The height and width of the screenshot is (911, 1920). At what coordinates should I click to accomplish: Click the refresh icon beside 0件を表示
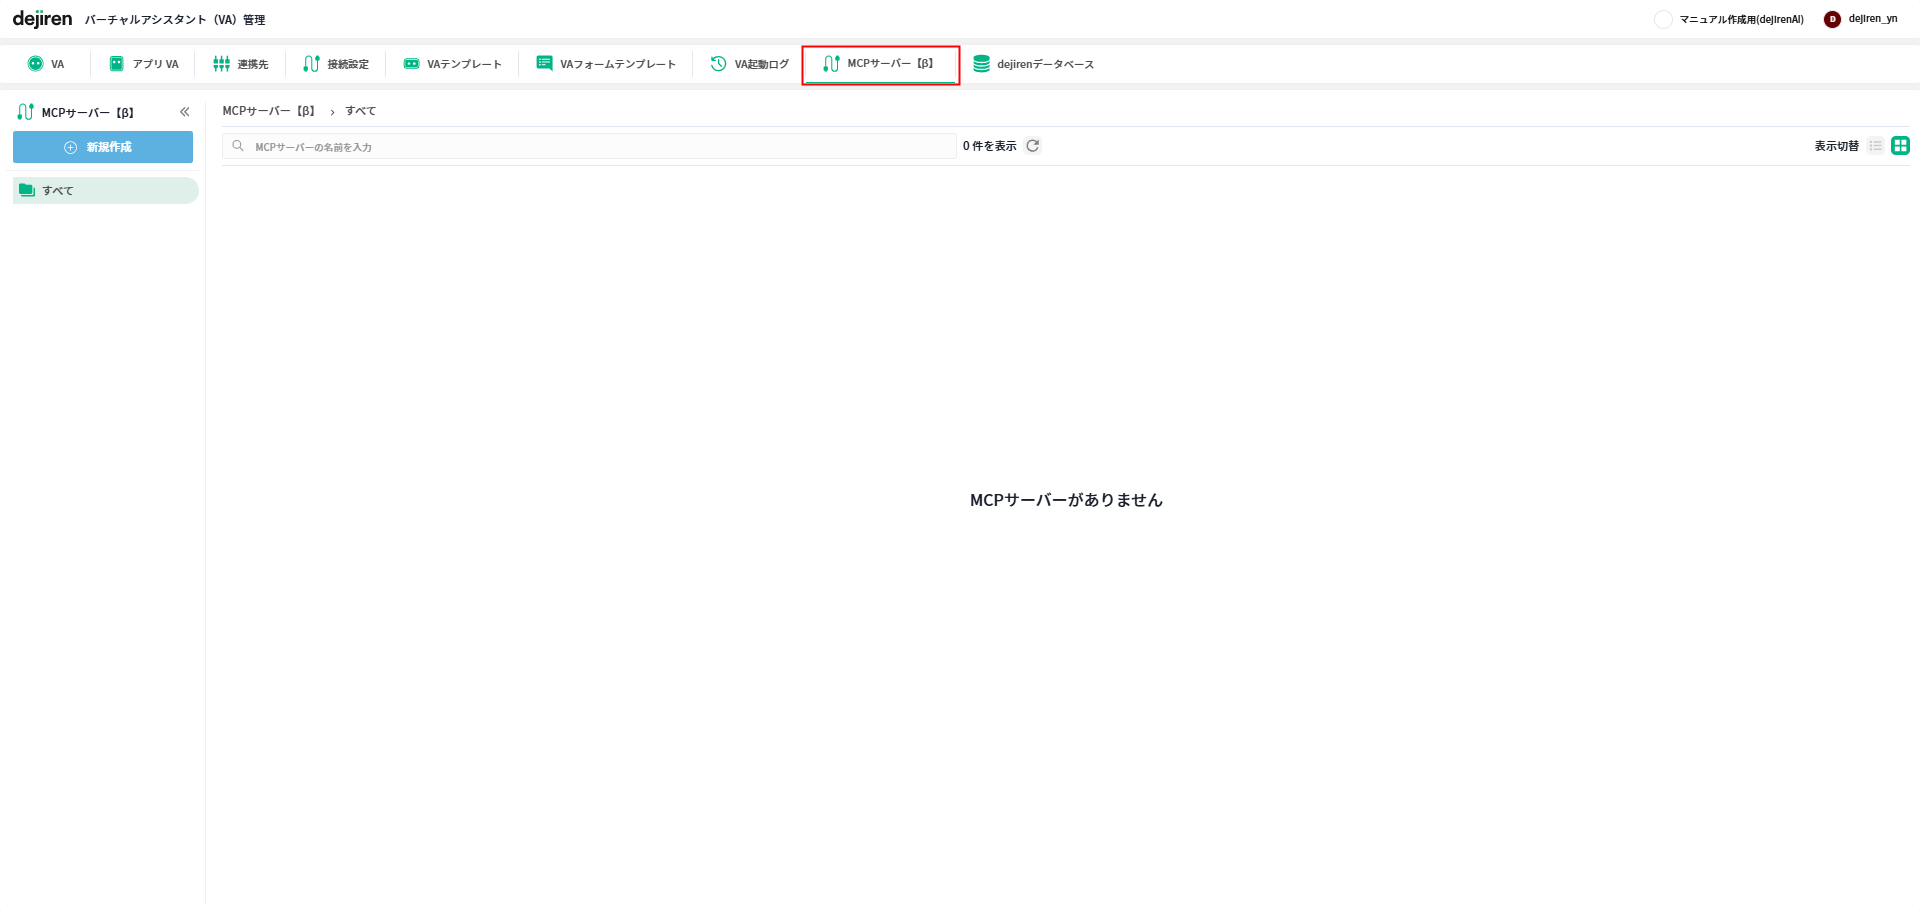[x=1033, y=146]
